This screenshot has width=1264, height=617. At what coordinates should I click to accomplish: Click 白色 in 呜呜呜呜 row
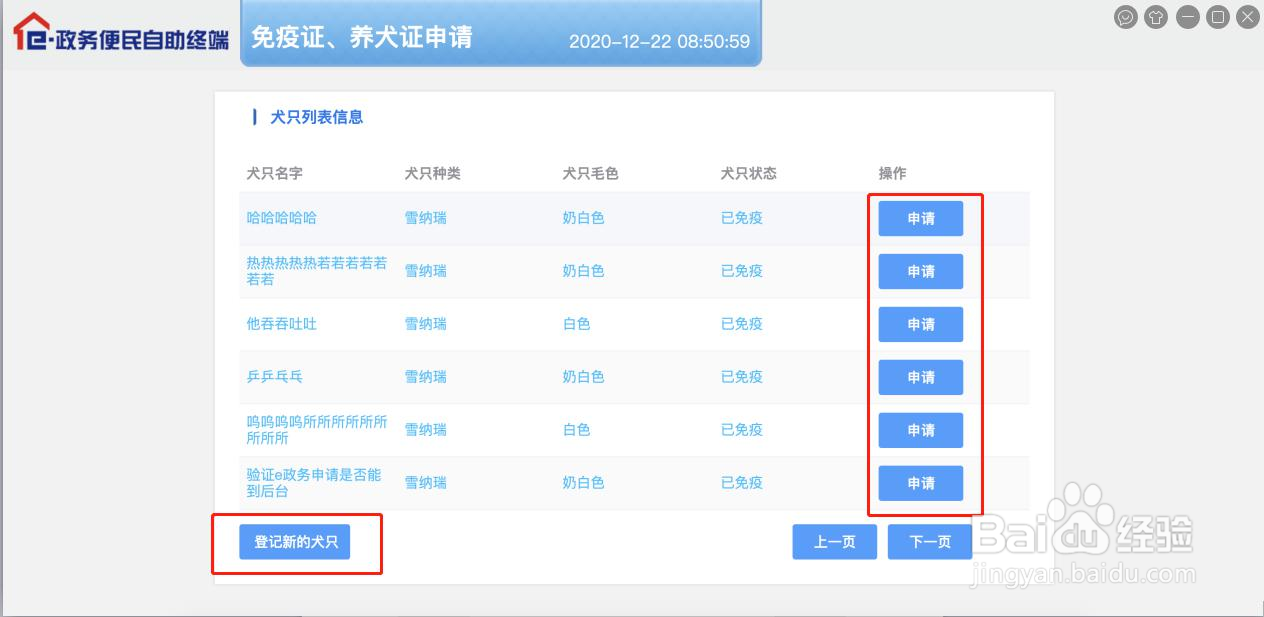point(577,430)
